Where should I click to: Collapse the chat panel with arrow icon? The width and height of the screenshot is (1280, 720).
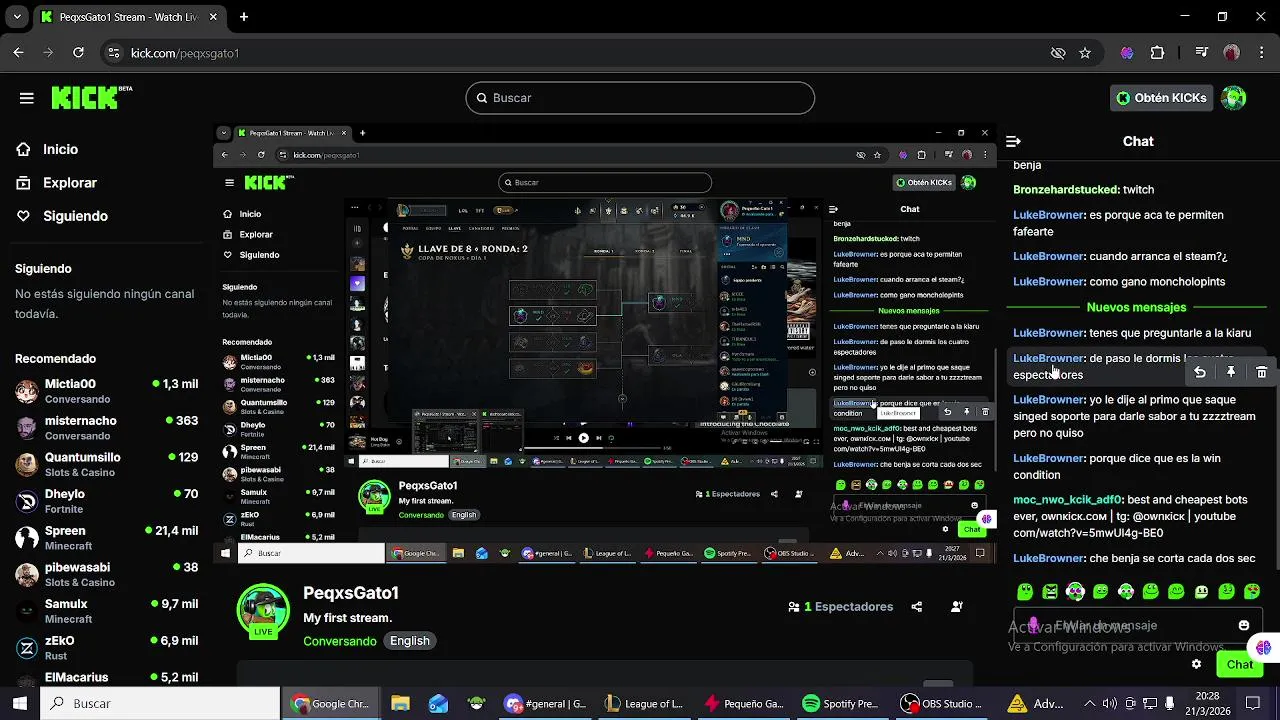coord(1013,142)
